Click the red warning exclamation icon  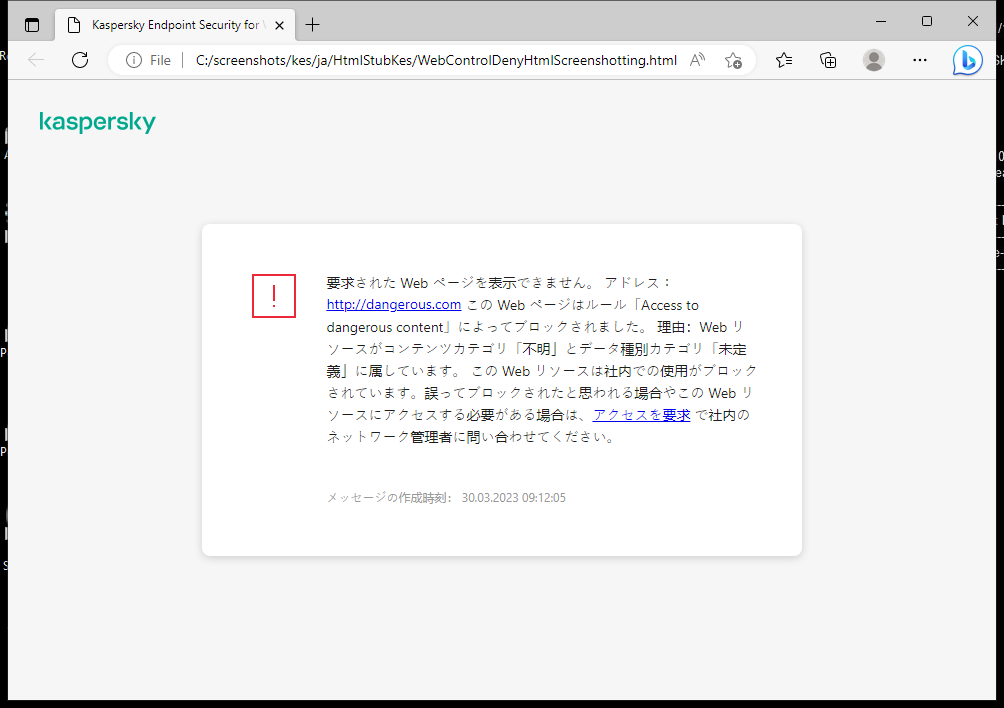pyautogui.click(x=273, y=296)
